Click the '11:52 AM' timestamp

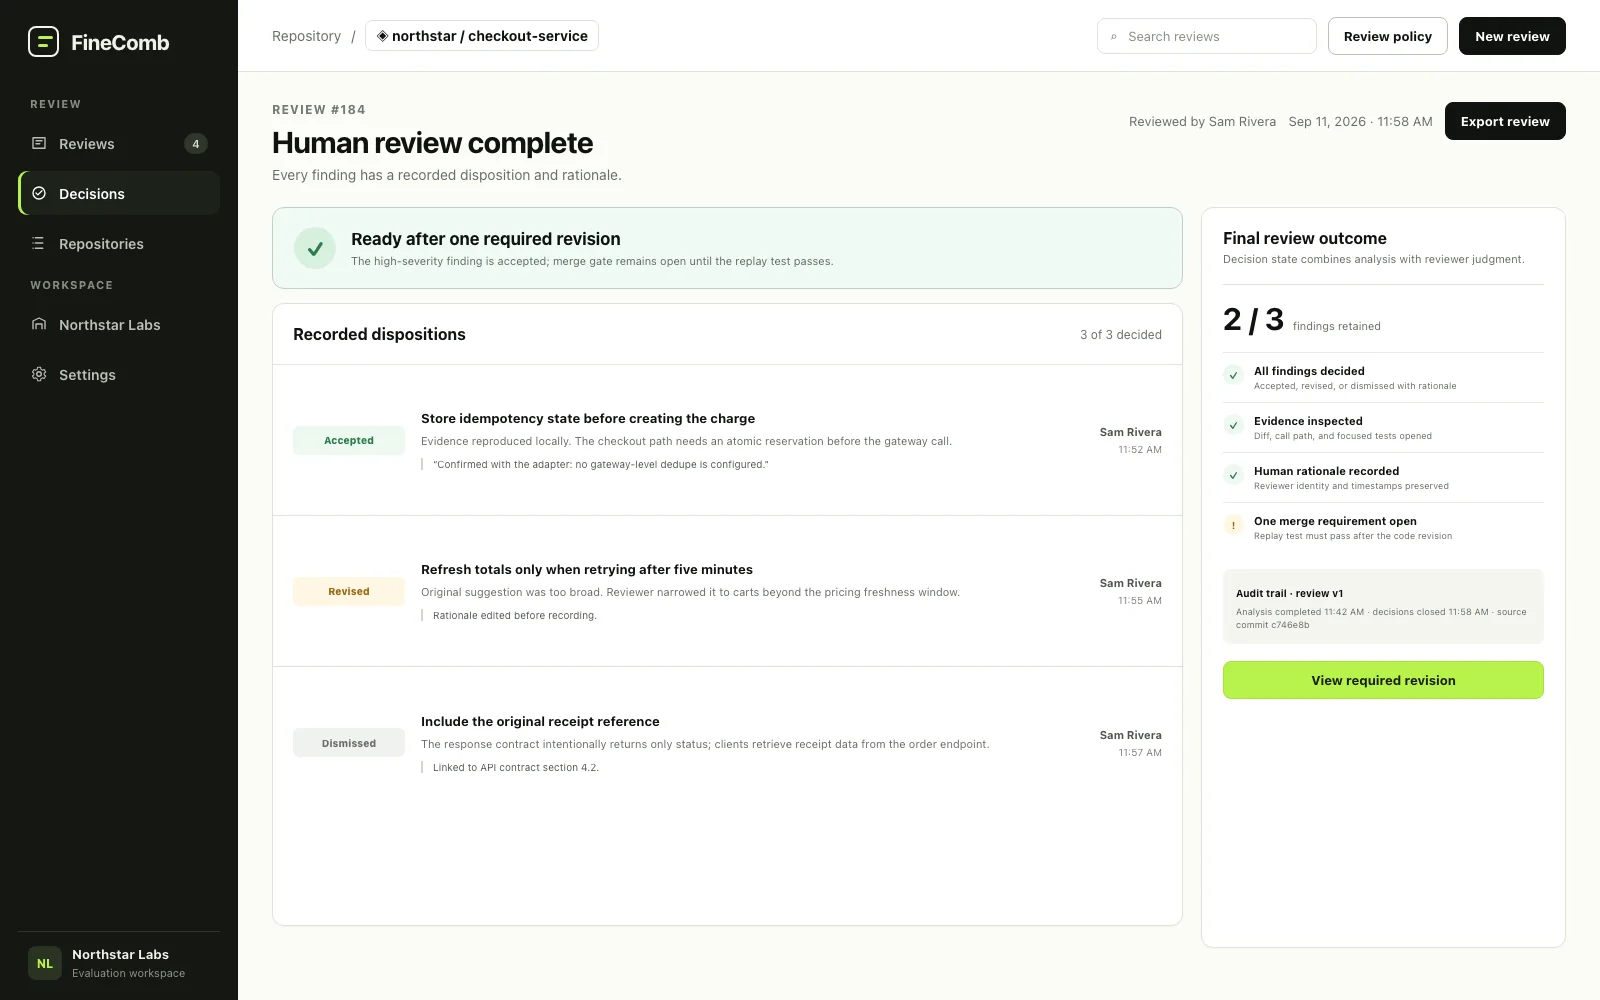point(1140,450)
